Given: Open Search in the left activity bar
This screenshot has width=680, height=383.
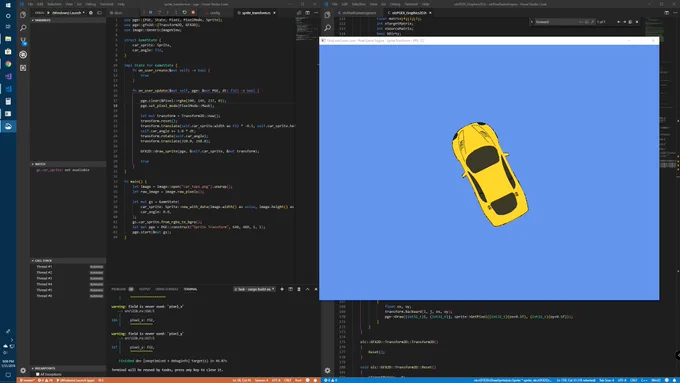Looking at the screenshot, I should (x=23, y=28).
